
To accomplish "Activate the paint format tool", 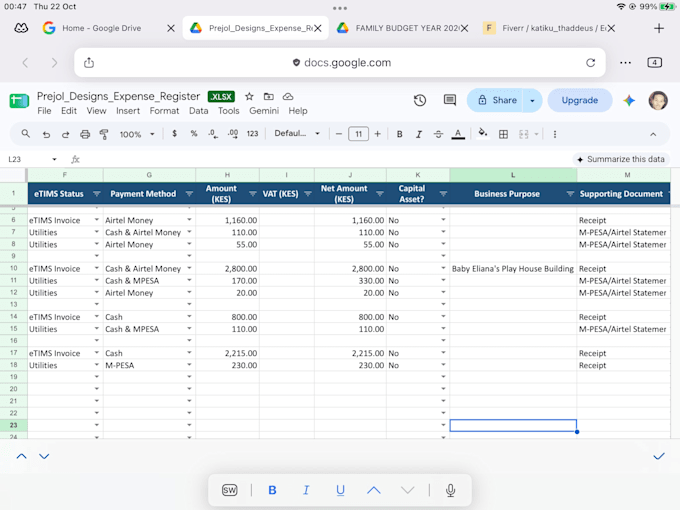I will click(104, 134).
